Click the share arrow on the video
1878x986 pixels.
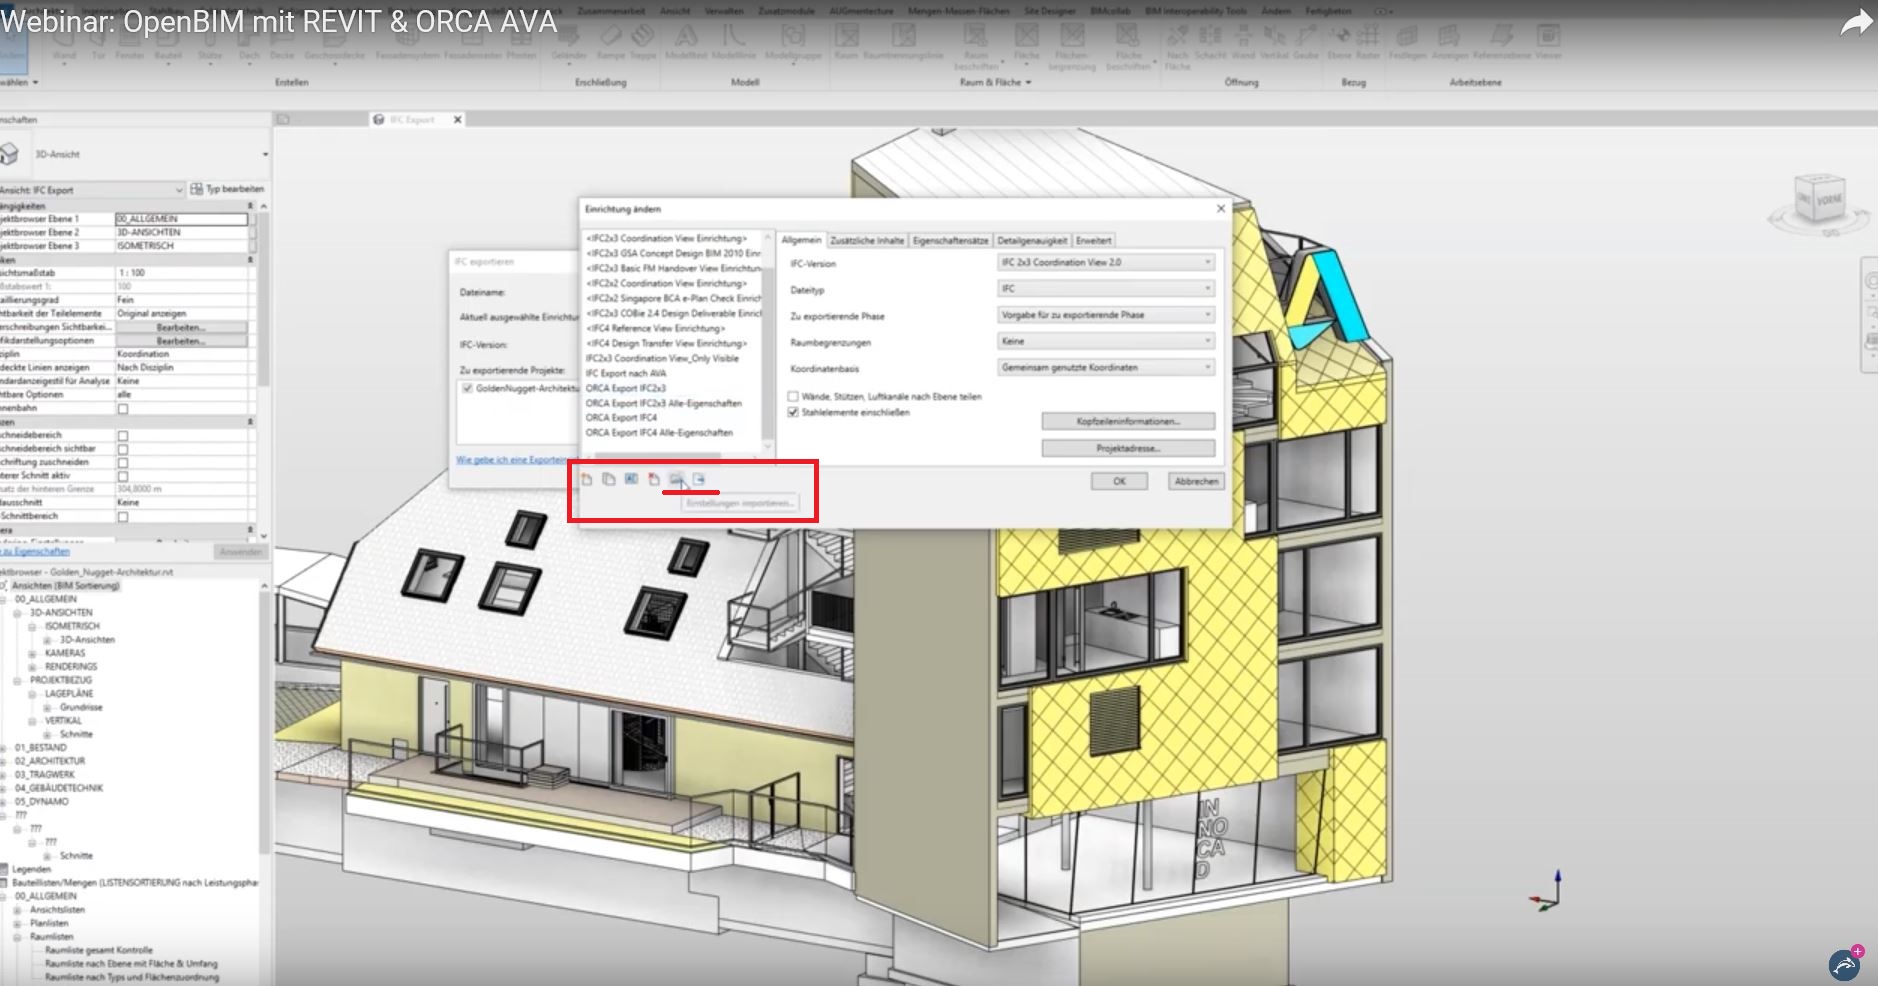[x=1856, y=23]
